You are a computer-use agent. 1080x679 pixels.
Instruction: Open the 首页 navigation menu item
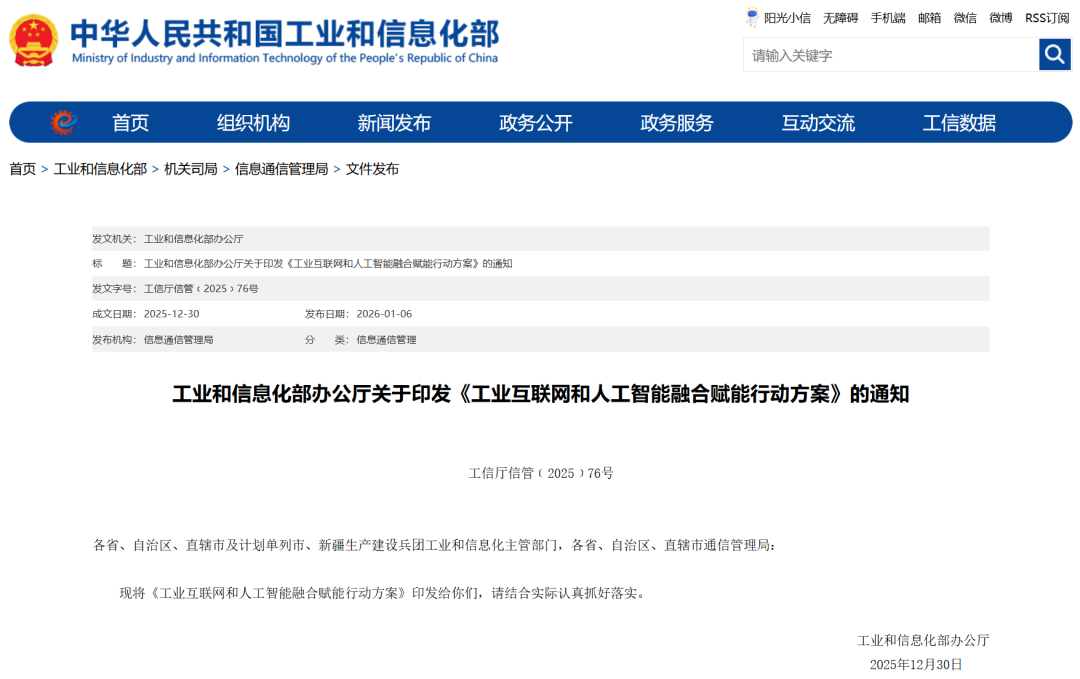coord(130,123)
